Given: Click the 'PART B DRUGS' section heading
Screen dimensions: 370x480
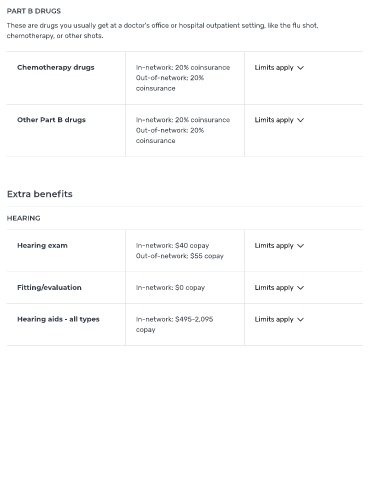Looking at the screenshot, I should [x=34, y=11].
